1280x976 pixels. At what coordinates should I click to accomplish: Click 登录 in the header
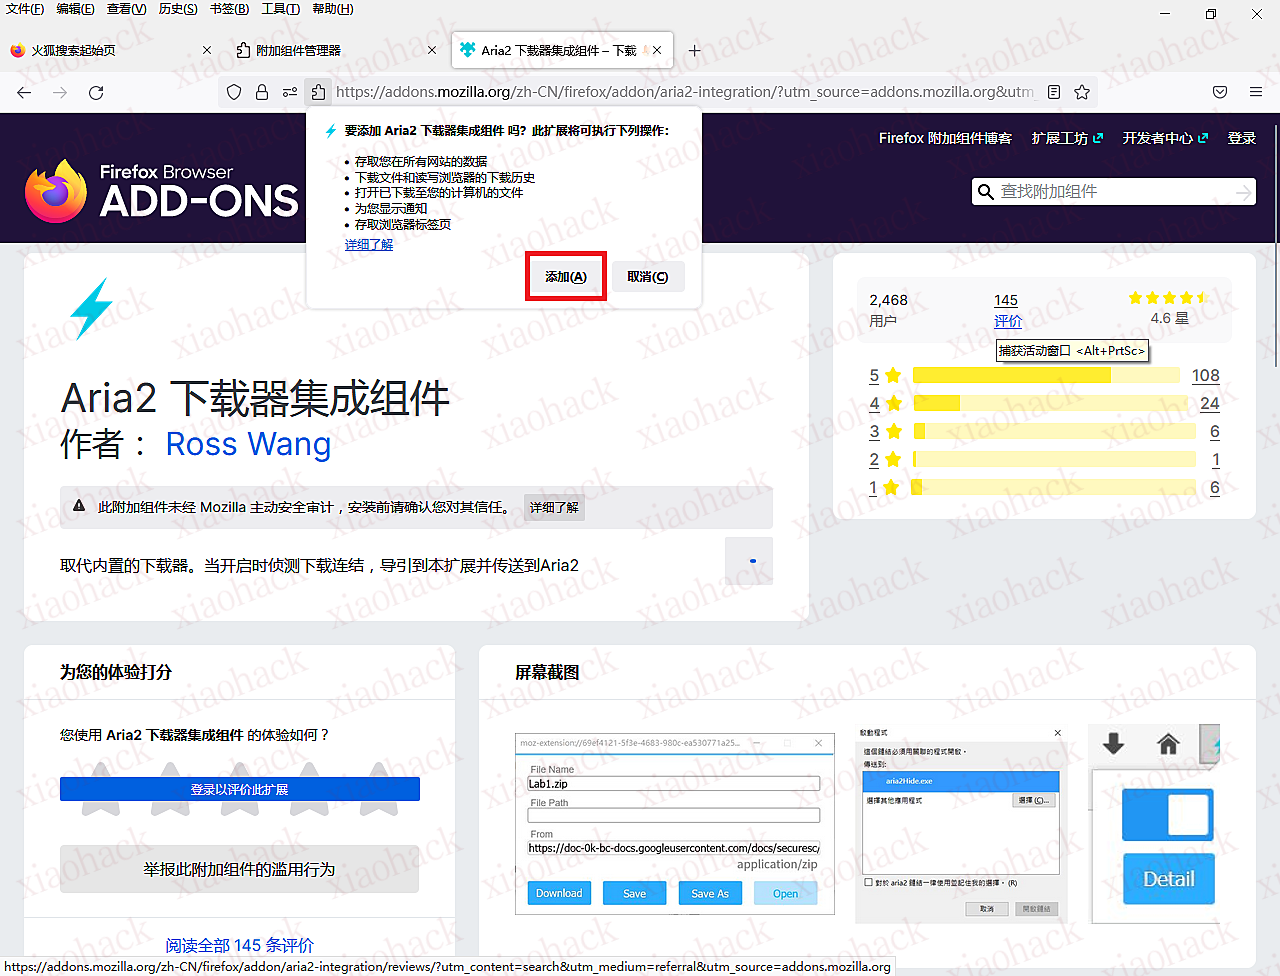click(x=1242, y=138)
